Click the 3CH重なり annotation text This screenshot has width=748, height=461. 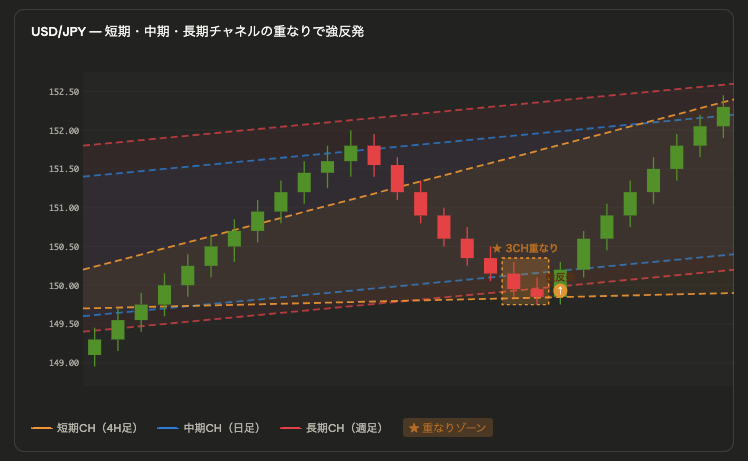[x=532, y=248]
